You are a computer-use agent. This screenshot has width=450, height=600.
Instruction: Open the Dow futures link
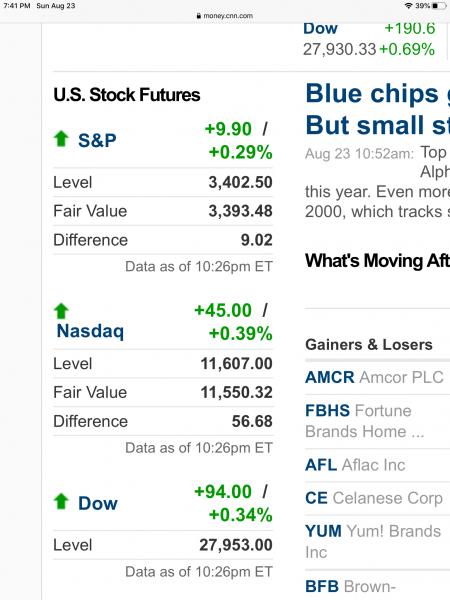coord(98,503)
